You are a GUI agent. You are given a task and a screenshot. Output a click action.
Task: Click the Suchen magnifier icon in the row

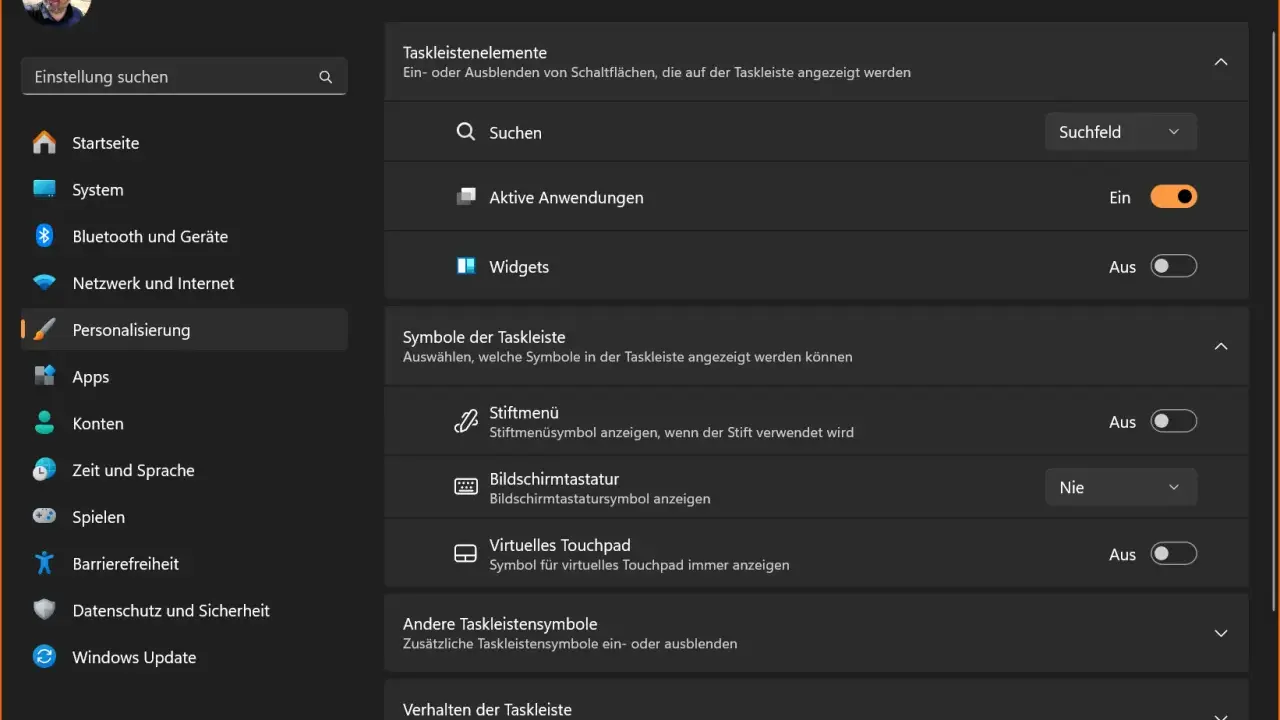466,132
